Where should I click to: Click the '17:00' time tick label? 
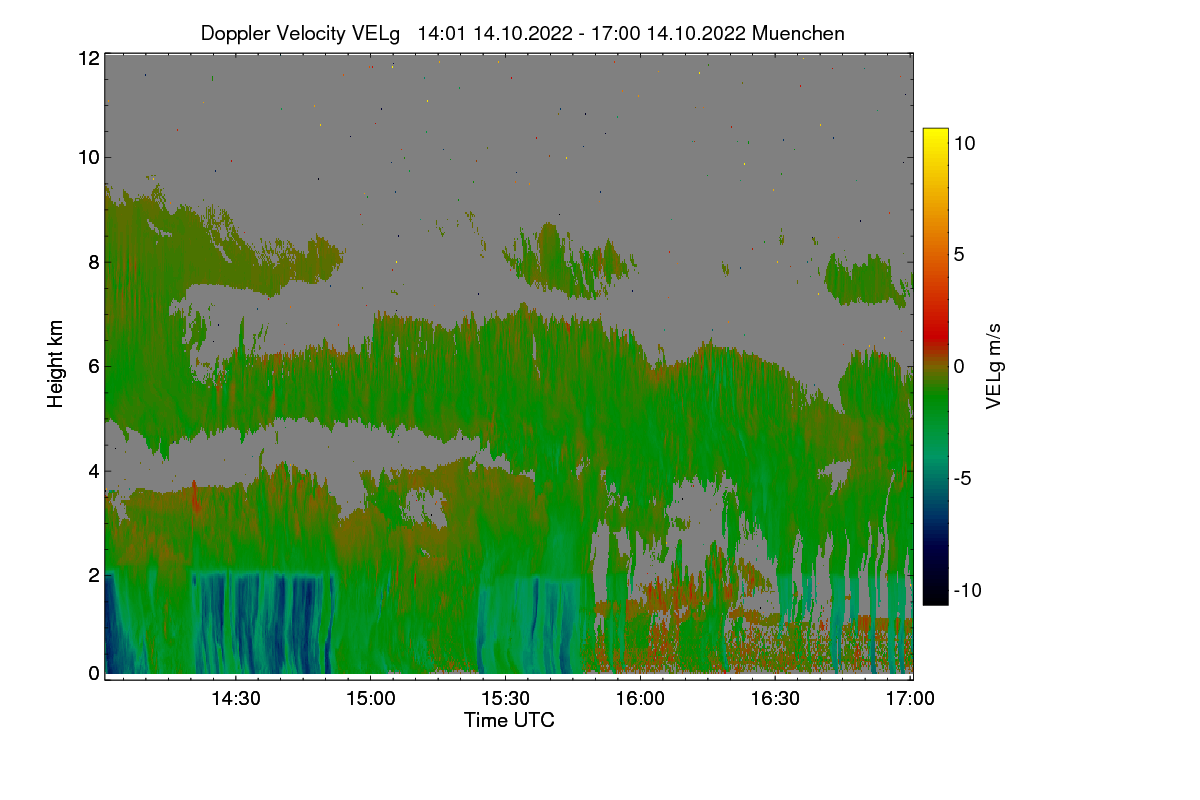pos(911,698)
